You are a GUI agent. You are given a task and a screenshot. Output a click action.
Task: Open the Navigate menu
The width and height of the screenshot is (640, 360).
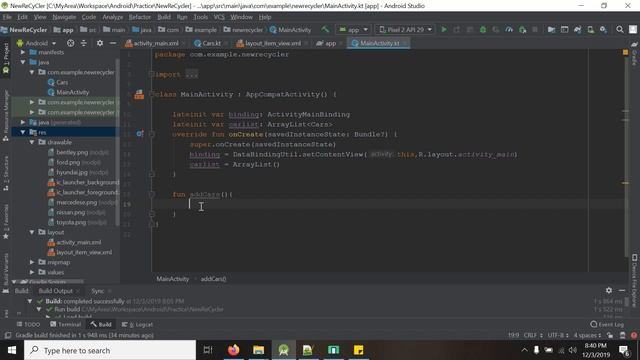tap(64, 17)
